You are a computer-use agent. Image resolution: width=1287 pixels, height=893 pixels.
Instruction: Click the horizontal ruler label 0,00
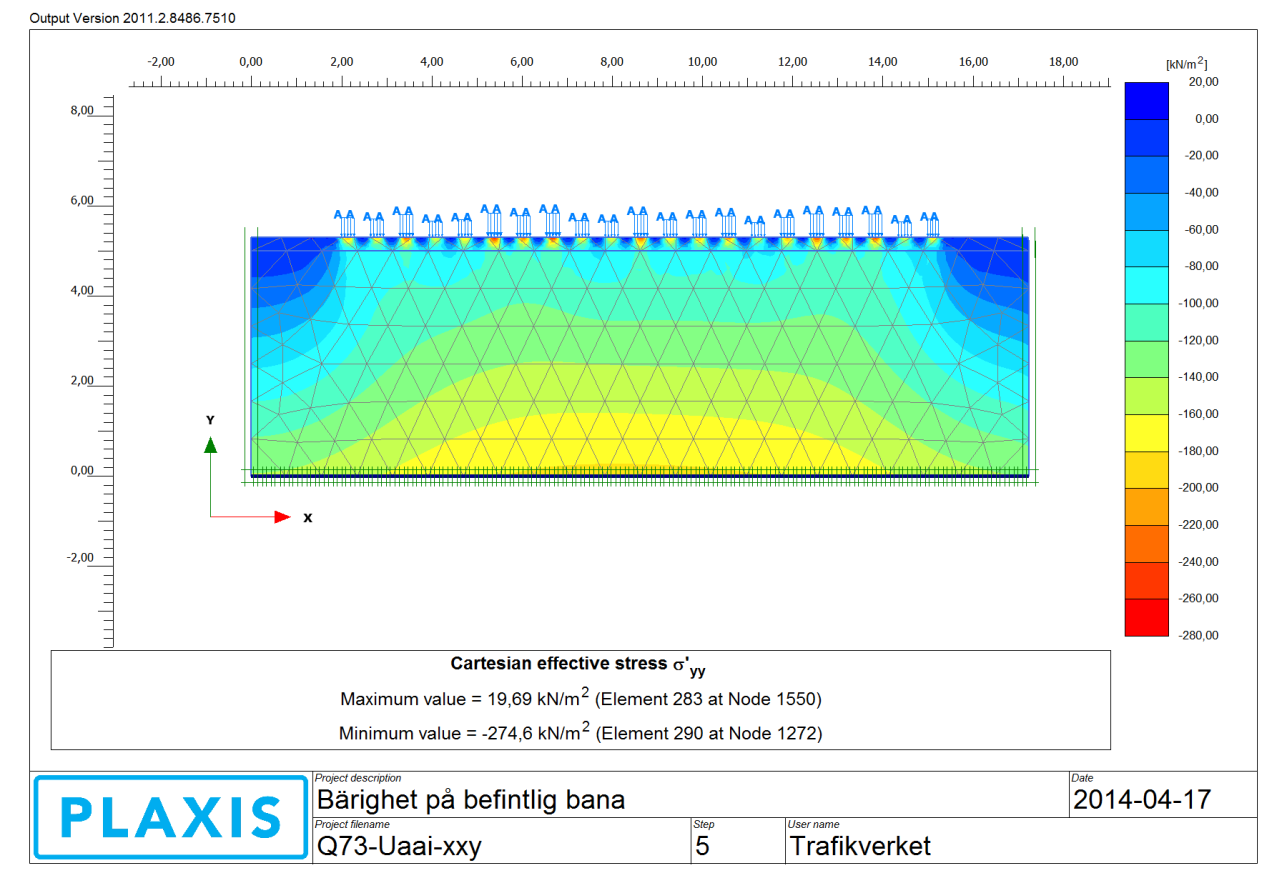click(251, 62)
